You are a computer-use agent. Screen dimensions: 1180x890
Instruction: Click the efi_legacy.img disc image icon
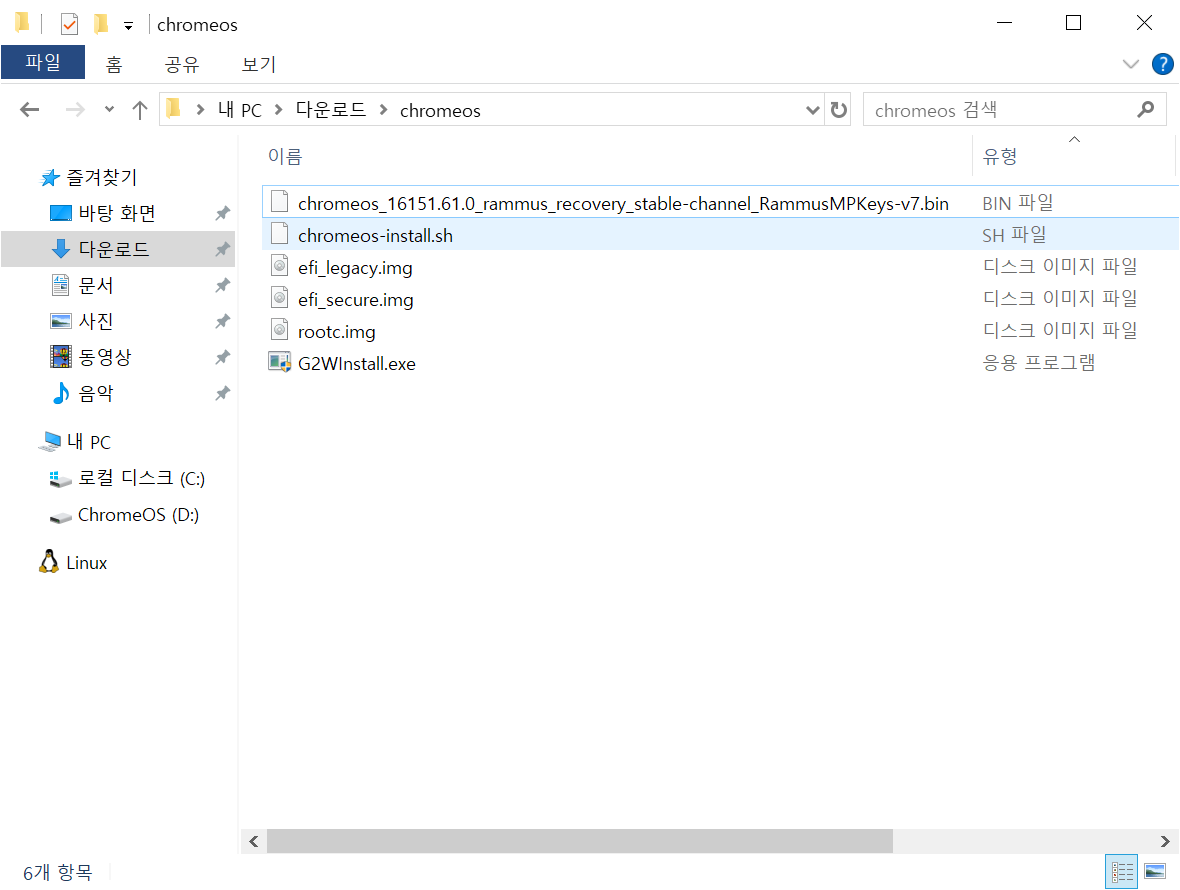pos(279,266)
